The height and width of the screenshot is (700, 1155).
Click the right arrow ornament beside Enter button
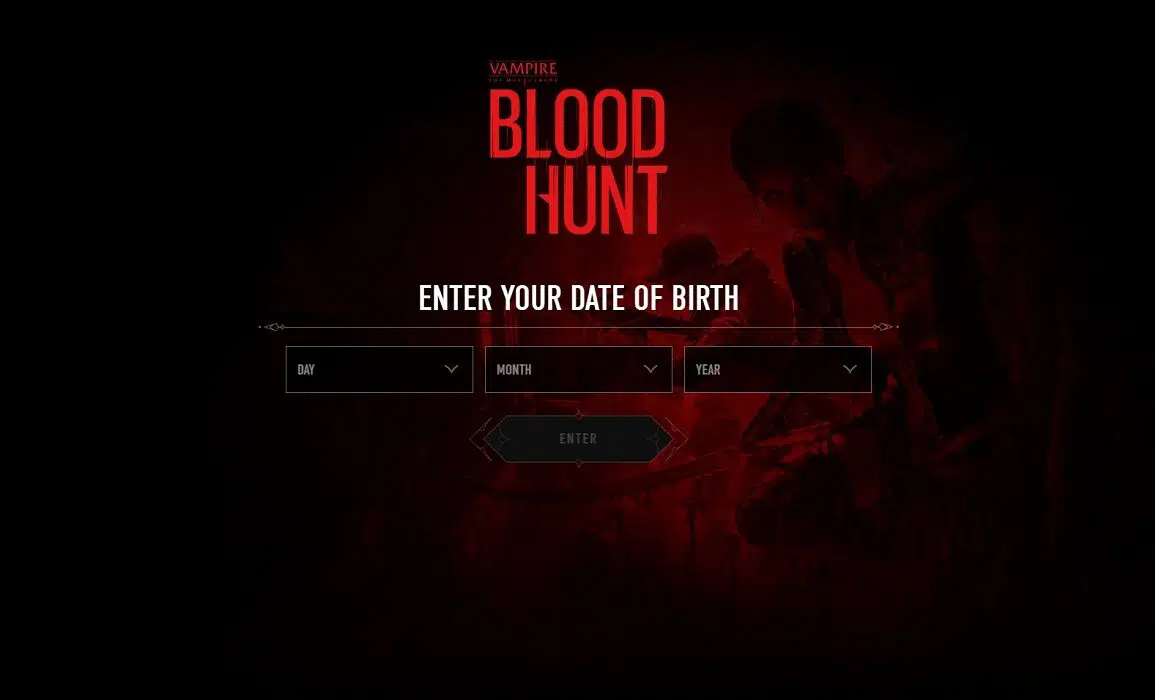pos(676,439)
